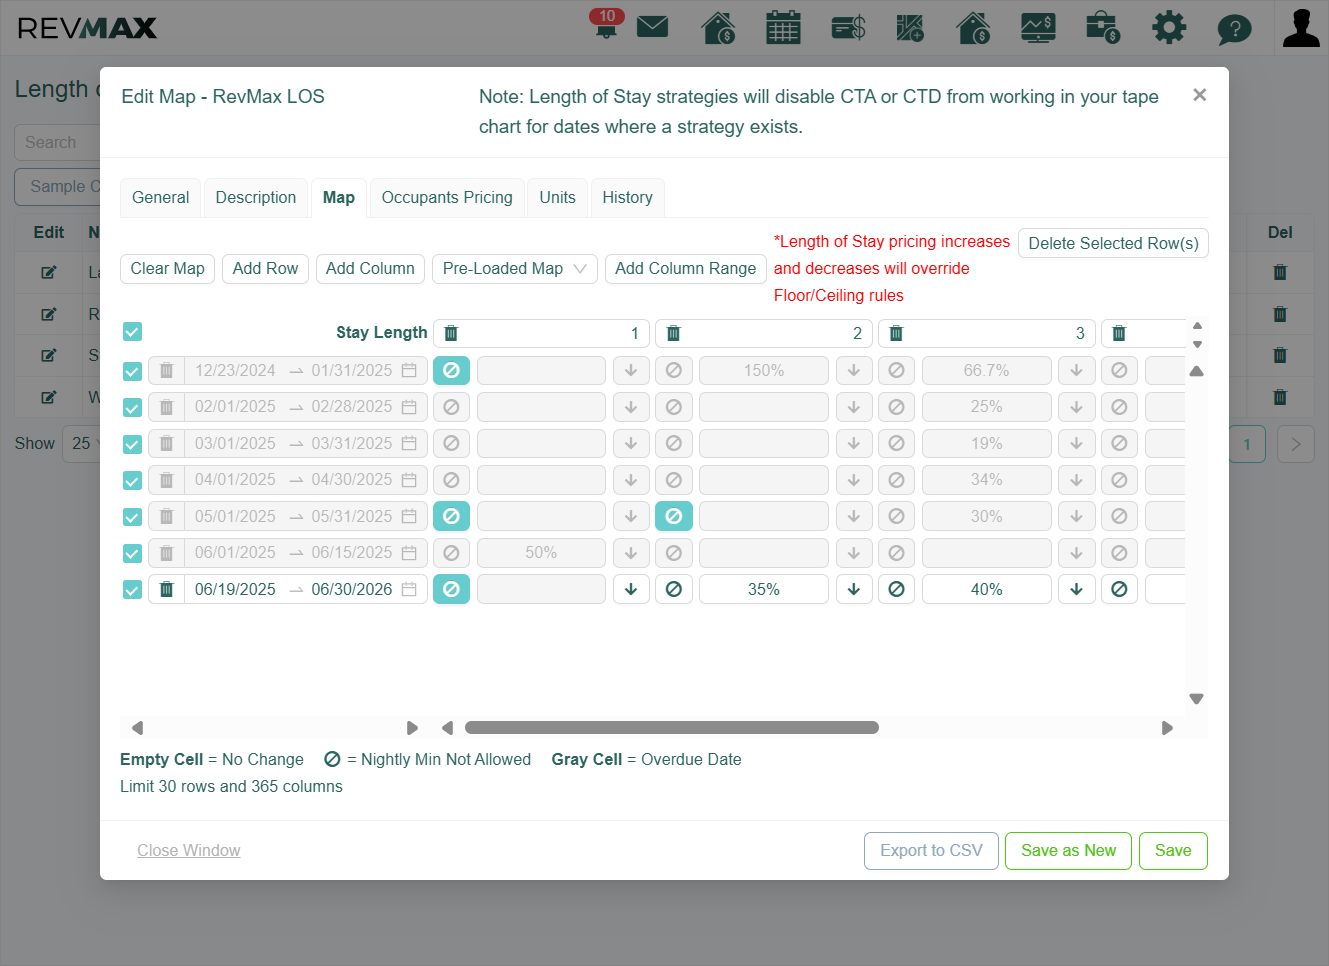Uncheck the 03/01/2025 row checkbox
The width and height of the screenshot is (1329, 966).
coord(132,444)
